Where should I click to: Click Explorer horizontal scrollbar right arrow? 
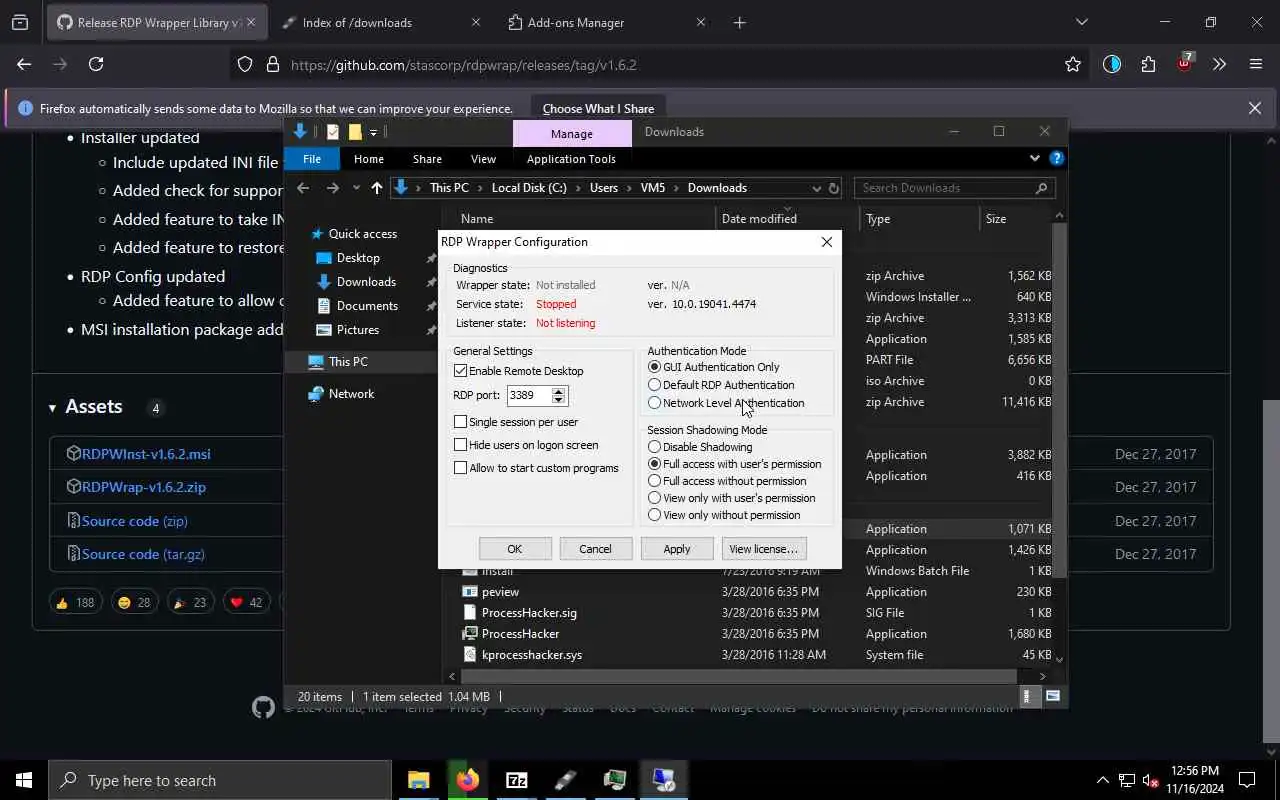tap(1043, 676)
